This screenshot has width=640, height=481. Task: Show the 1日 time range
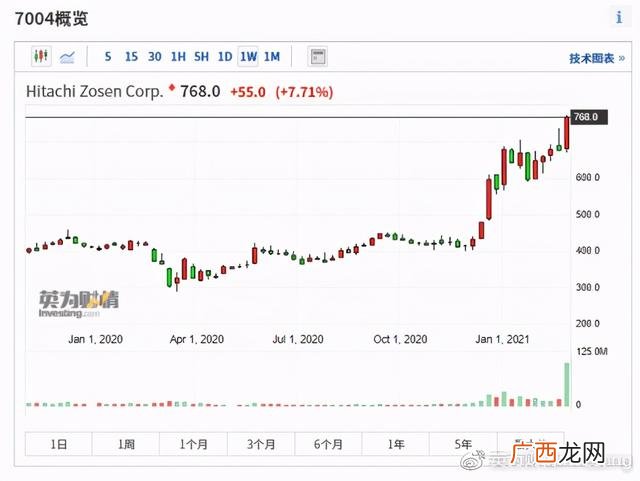coord(58,444)
